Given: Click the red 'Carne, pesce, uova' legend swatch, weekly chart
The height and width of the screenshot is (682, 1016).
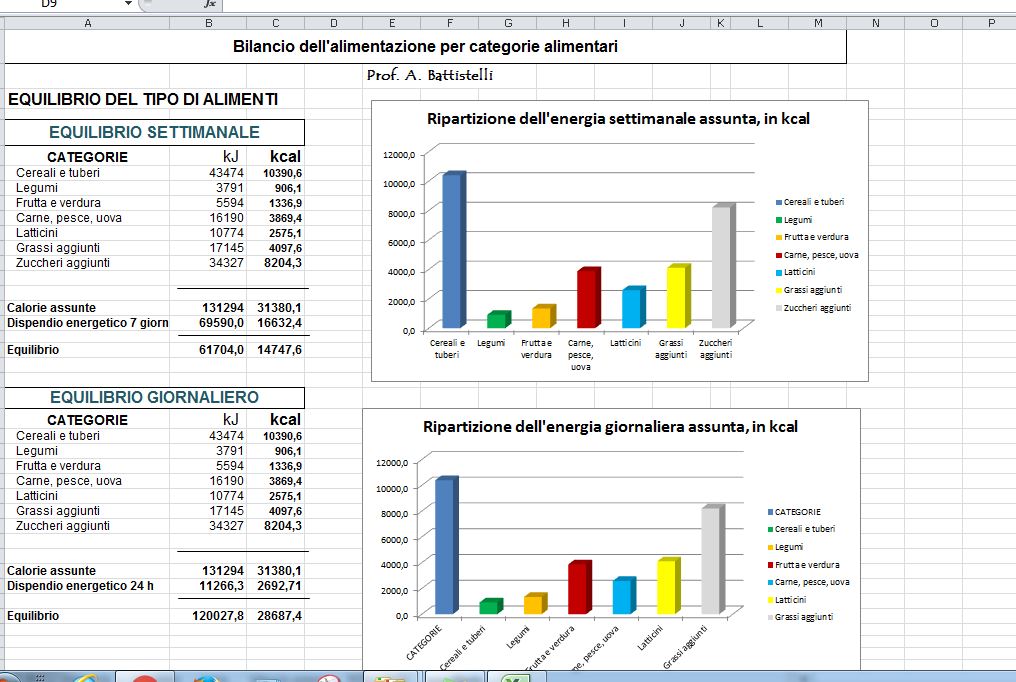Looking at the screenshot, I should [779, 255].
